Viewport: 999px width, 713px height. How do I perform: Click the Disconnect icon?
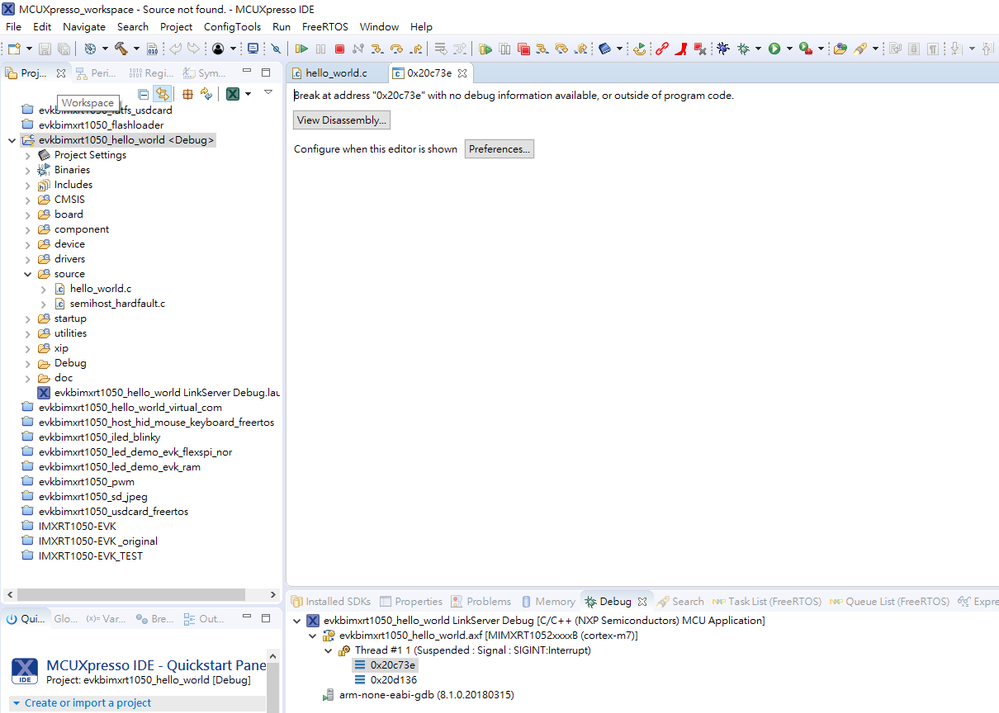click(x=358, y=48)
